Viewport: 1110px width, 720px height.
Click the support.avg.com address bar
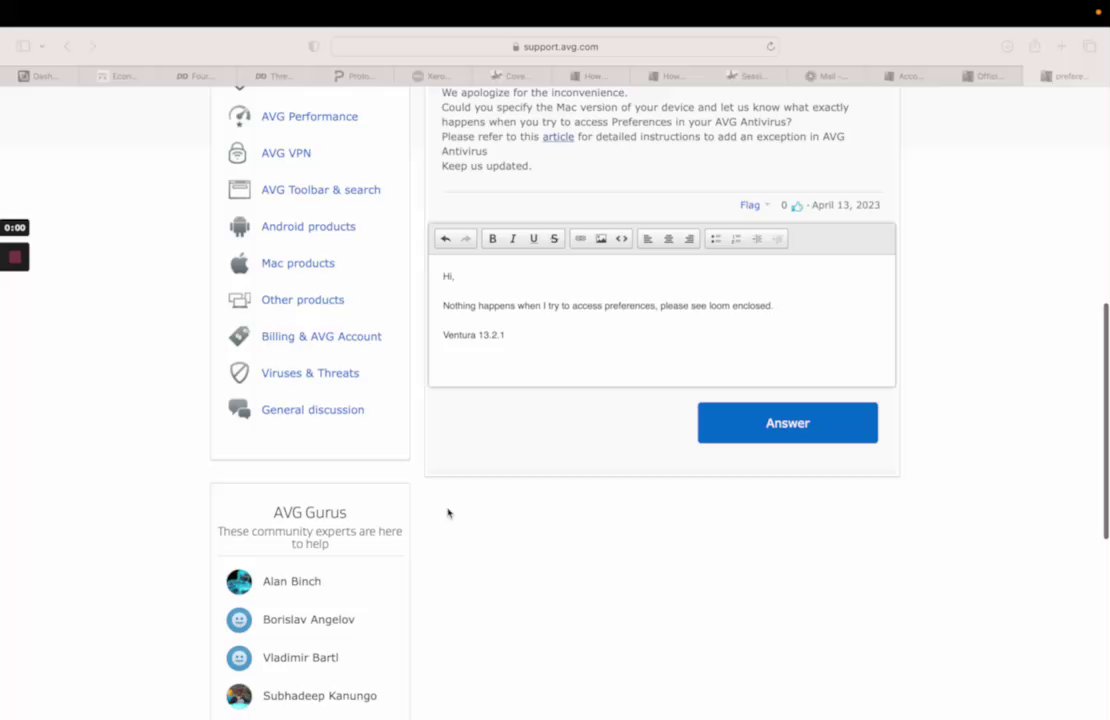point(555,47)
